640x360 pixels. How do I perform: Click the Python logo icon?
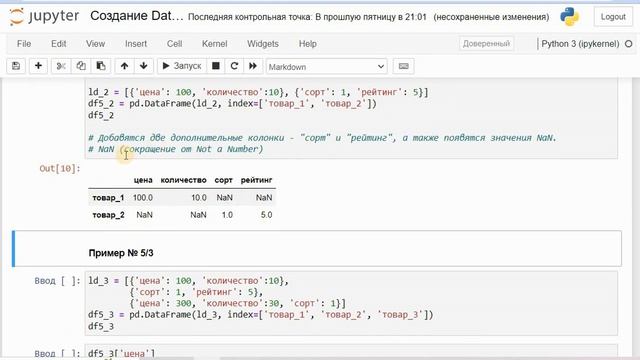[569, 17]
